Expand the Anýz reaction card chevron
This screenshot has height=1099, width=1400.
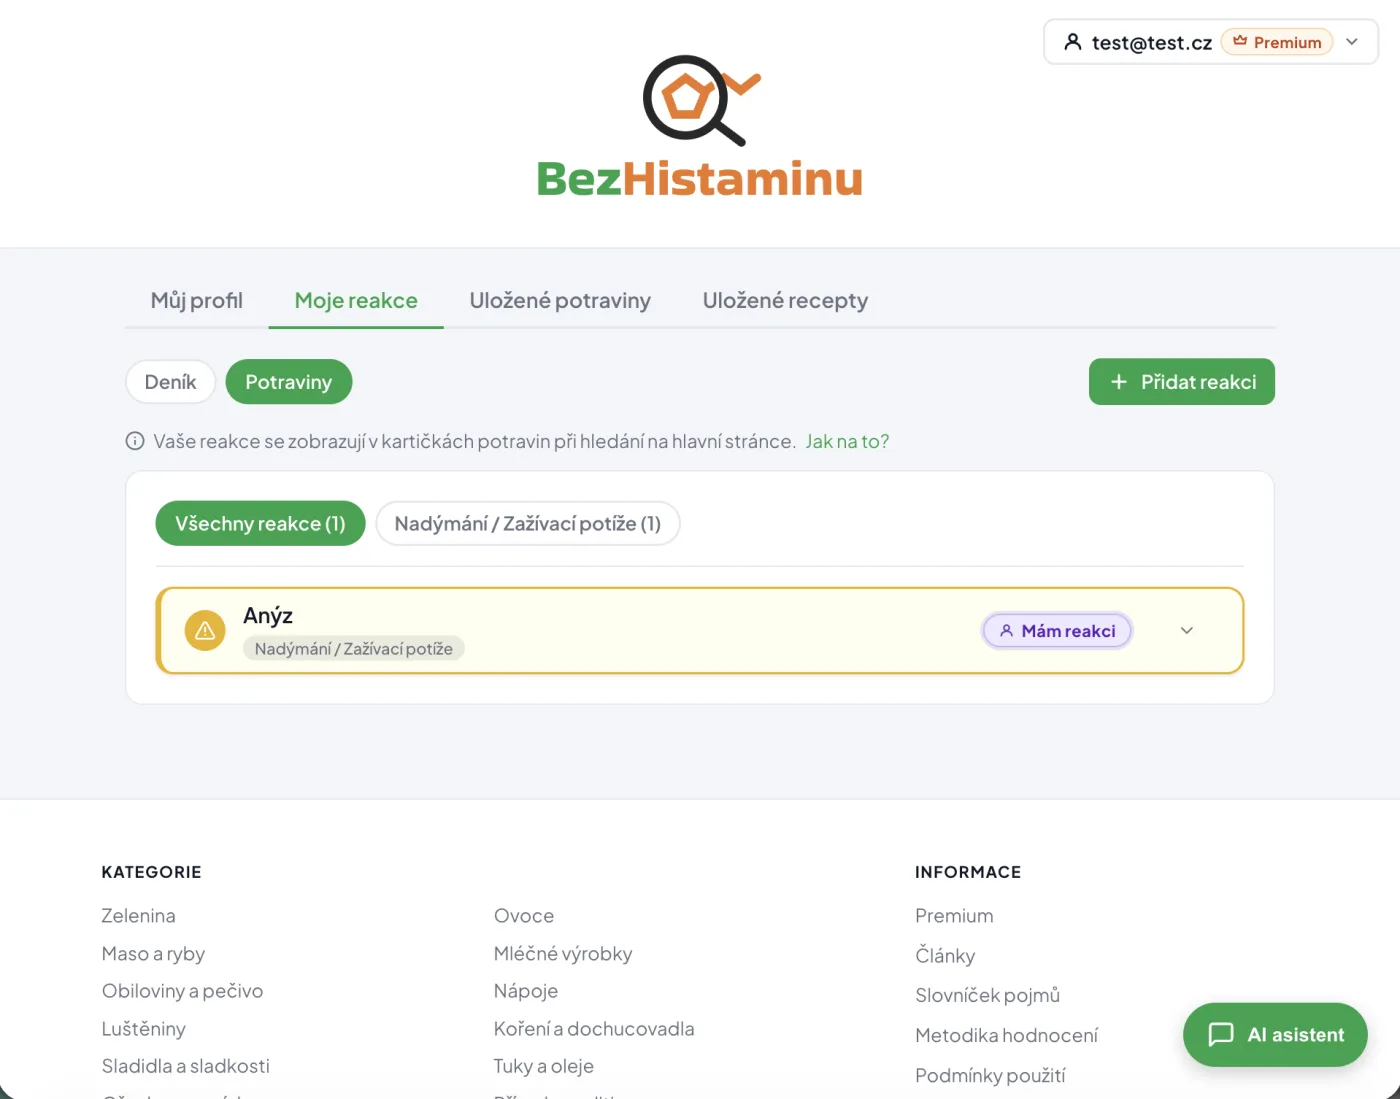coord(1187,631)
